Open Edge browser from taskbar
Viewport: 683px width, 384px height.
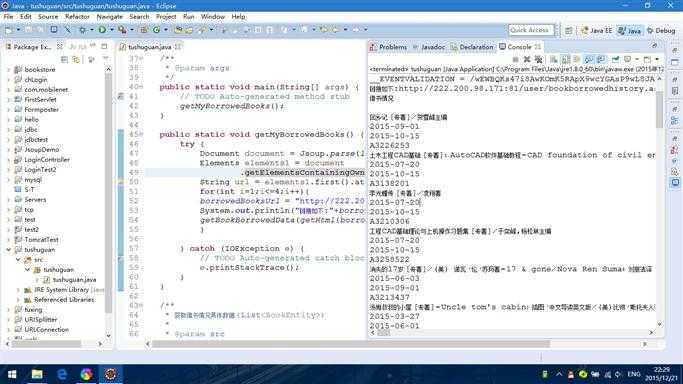pyautogui.click(x=62, y=374)
